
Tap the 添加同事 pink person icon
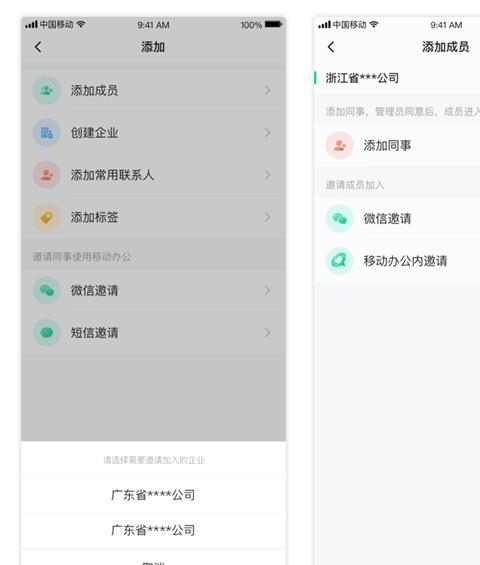tap(339, 145)
